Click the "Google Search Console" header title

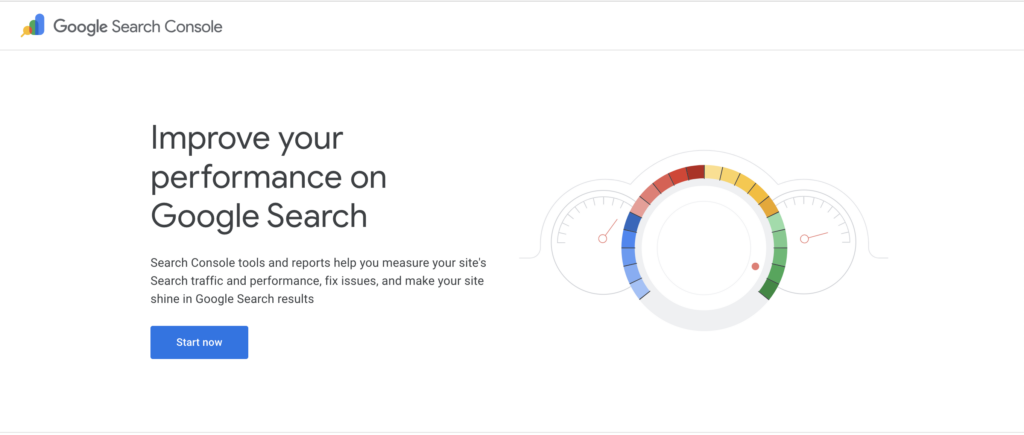click(138, 27)
